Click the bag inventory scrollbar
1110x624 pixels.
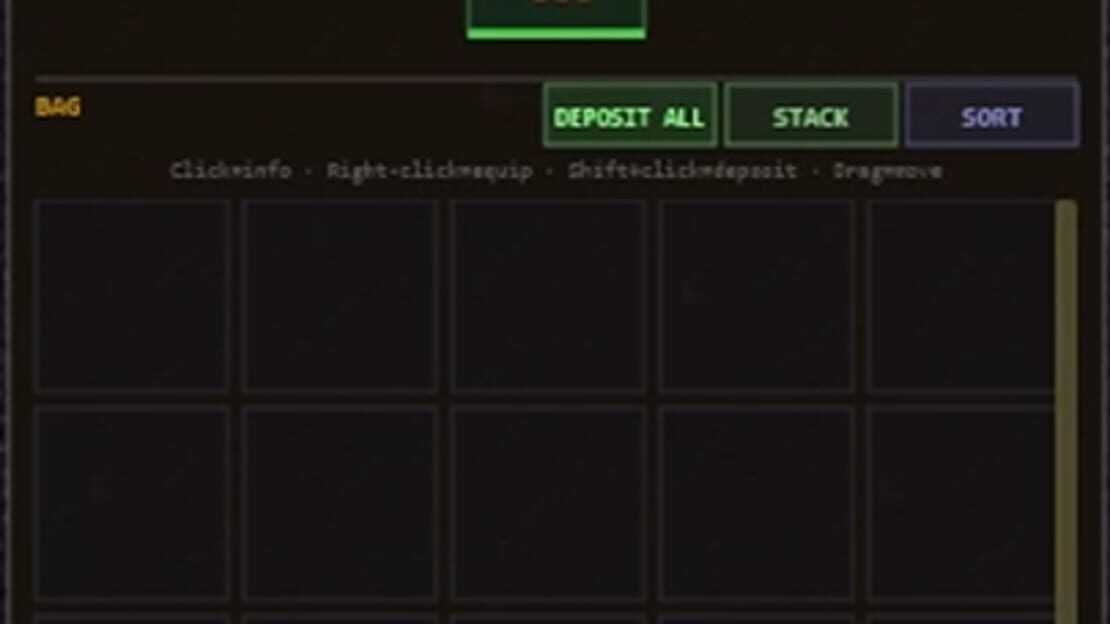(x=1066, y=412)
